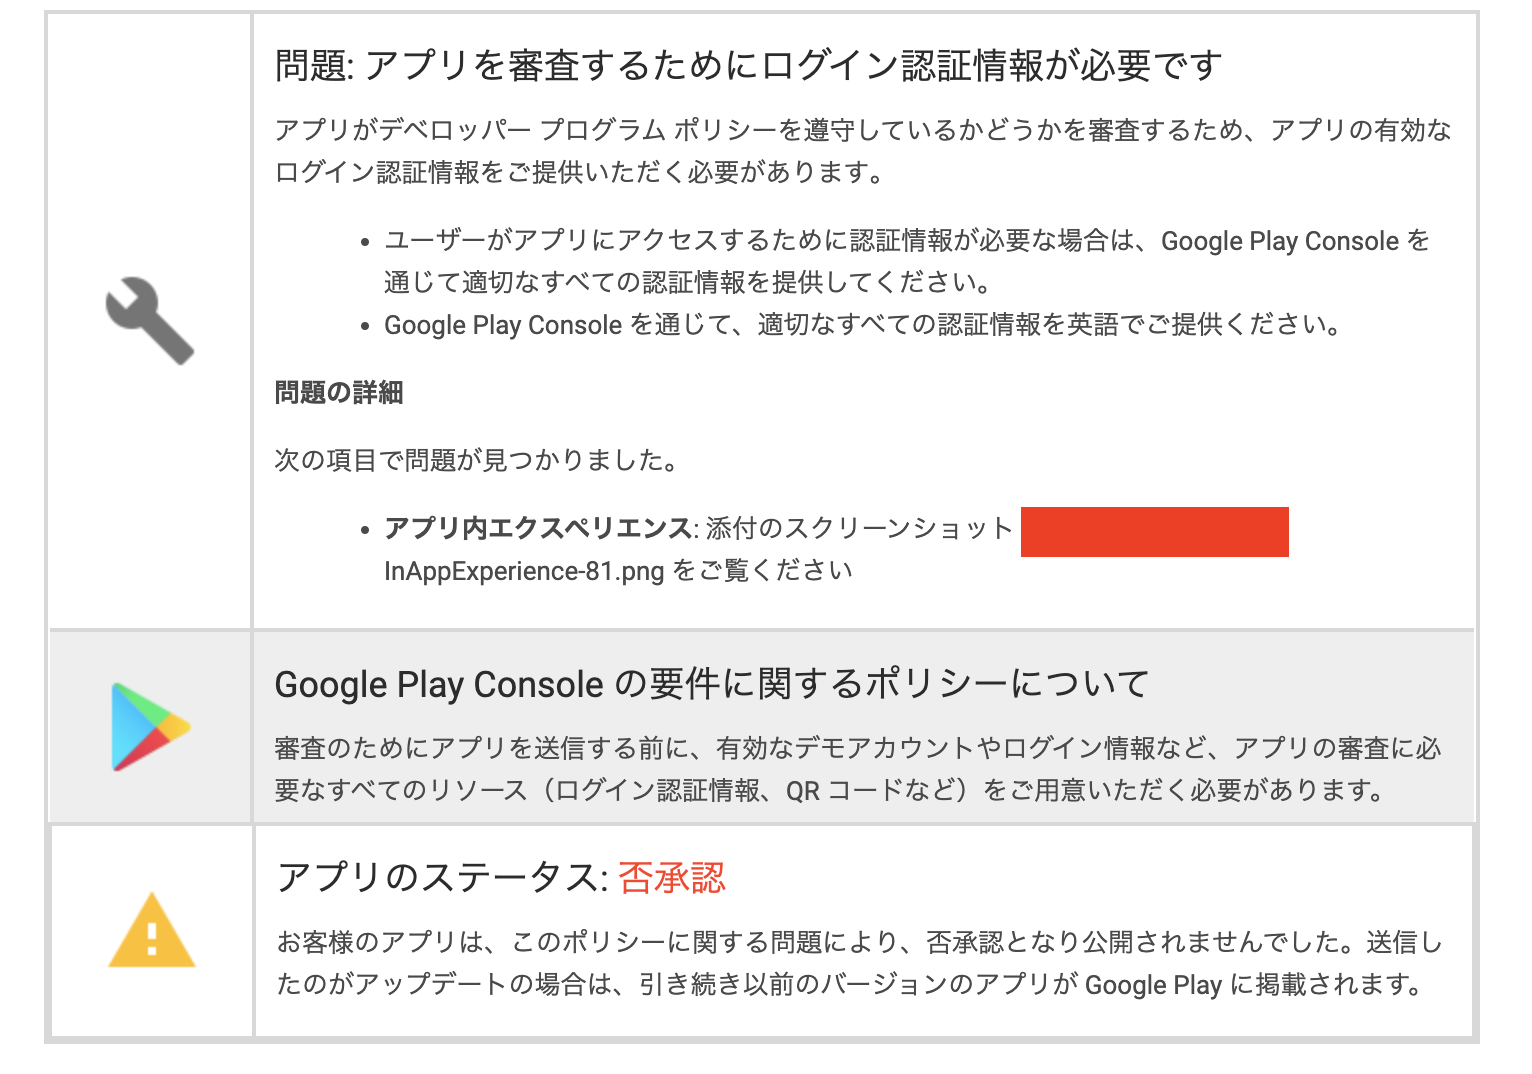Click the gray wrench icon

click(150, 320)
